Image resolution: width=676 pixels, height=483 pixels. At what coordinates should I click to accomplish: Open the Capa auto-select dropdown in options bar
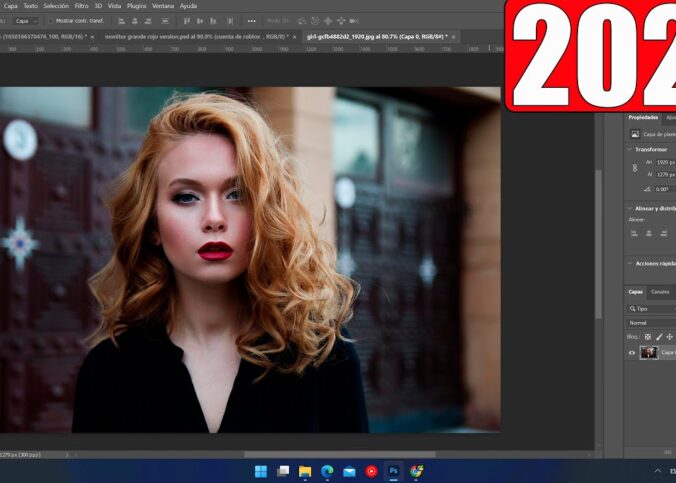[26, 21]
